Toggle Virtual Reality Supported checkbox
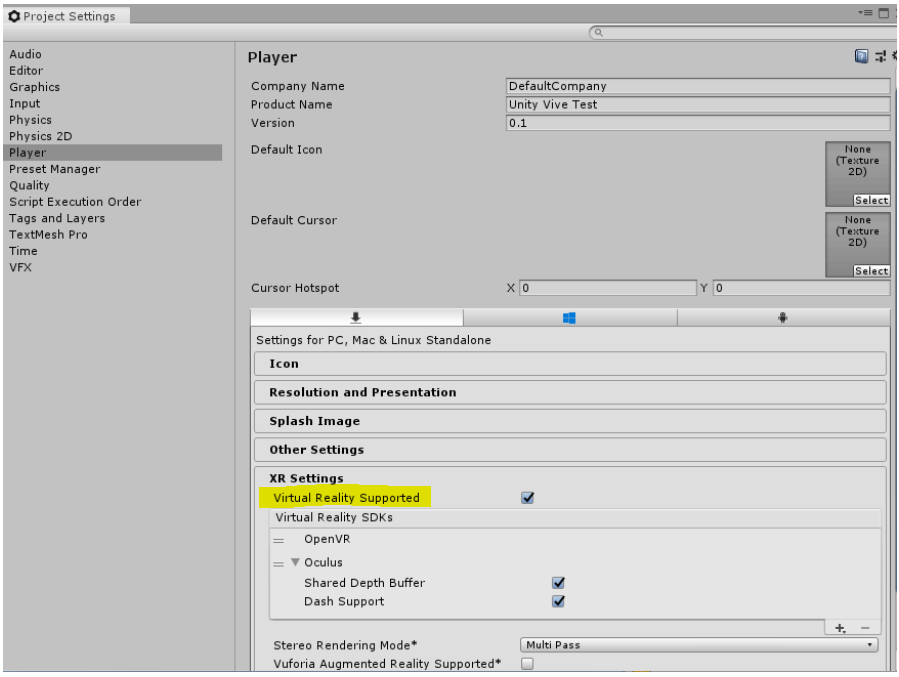 528,498
